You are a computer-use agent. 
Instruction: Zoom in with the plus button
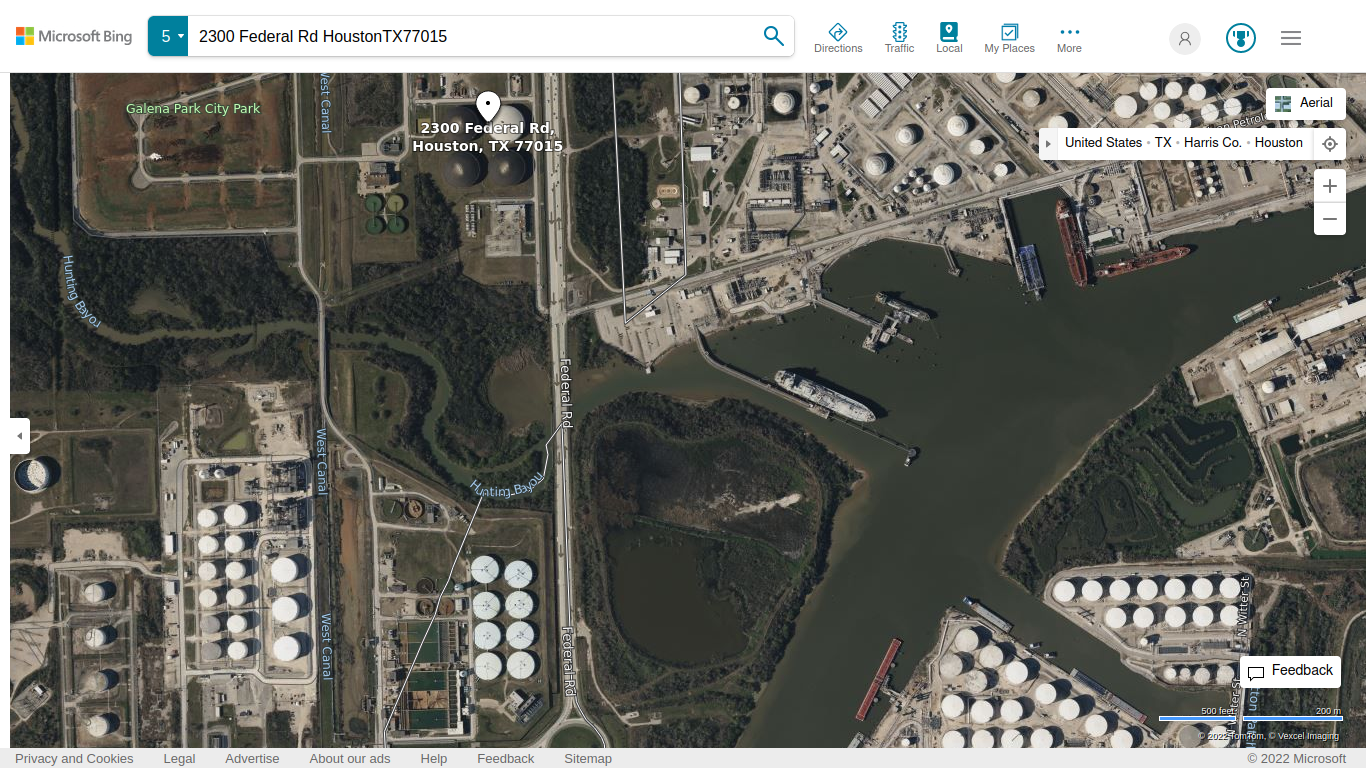click(1330, 186)
